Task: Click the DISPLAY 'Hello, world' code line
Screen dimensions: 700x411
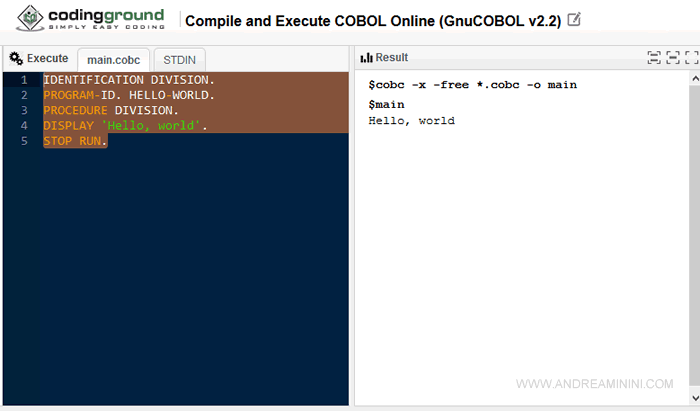Action: pyautogui.click(x=125, y=126)
